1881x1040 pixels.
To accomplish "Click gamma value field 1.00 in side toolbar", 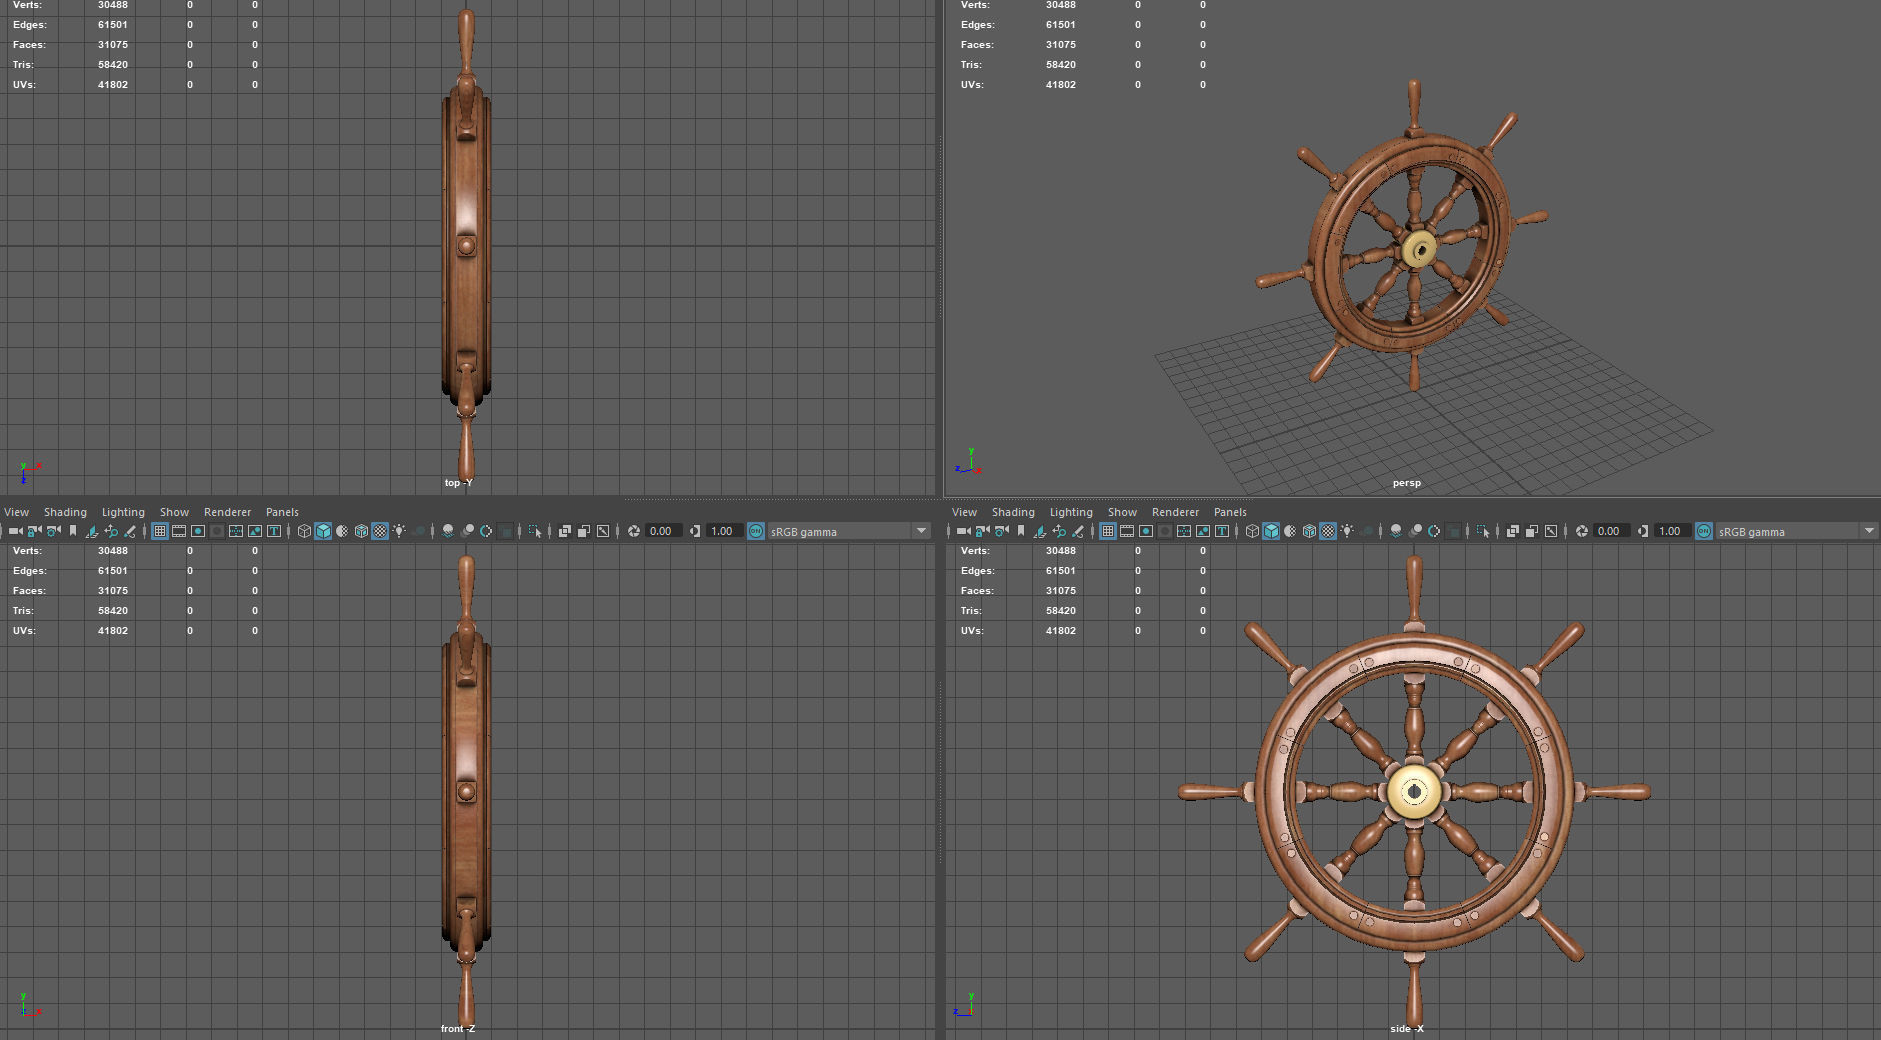I will 1673,531.
